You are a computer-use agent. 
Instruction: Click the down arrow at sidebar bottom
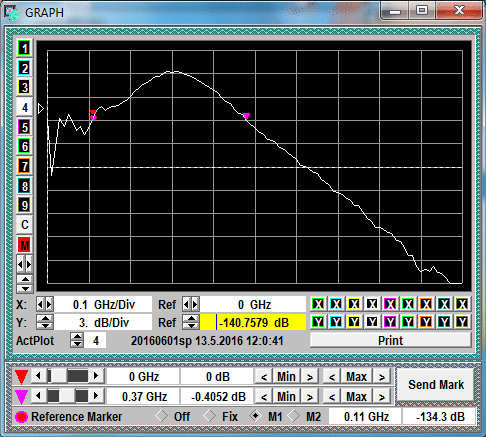click(25, 288)
